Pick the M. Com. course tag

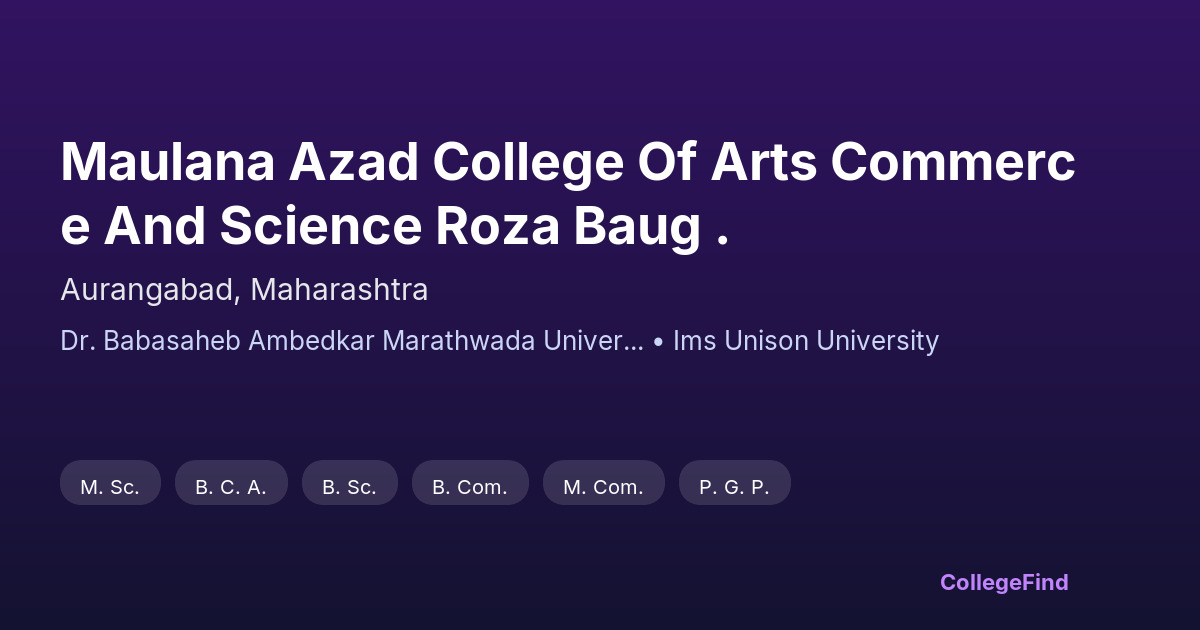603,487
